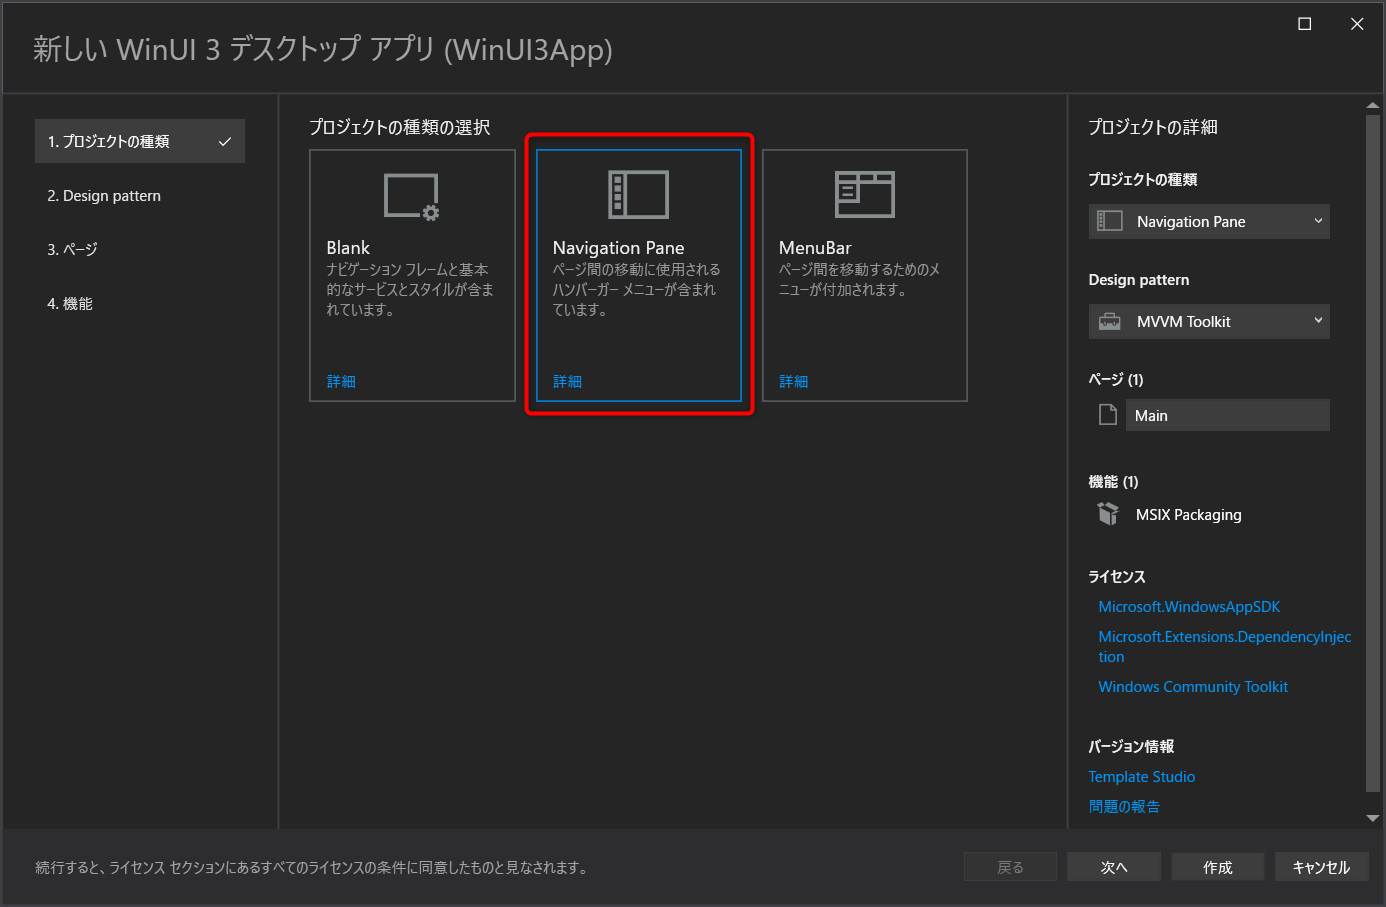
Task: Click the disabled 戻る button
Action: (1010, 867)
